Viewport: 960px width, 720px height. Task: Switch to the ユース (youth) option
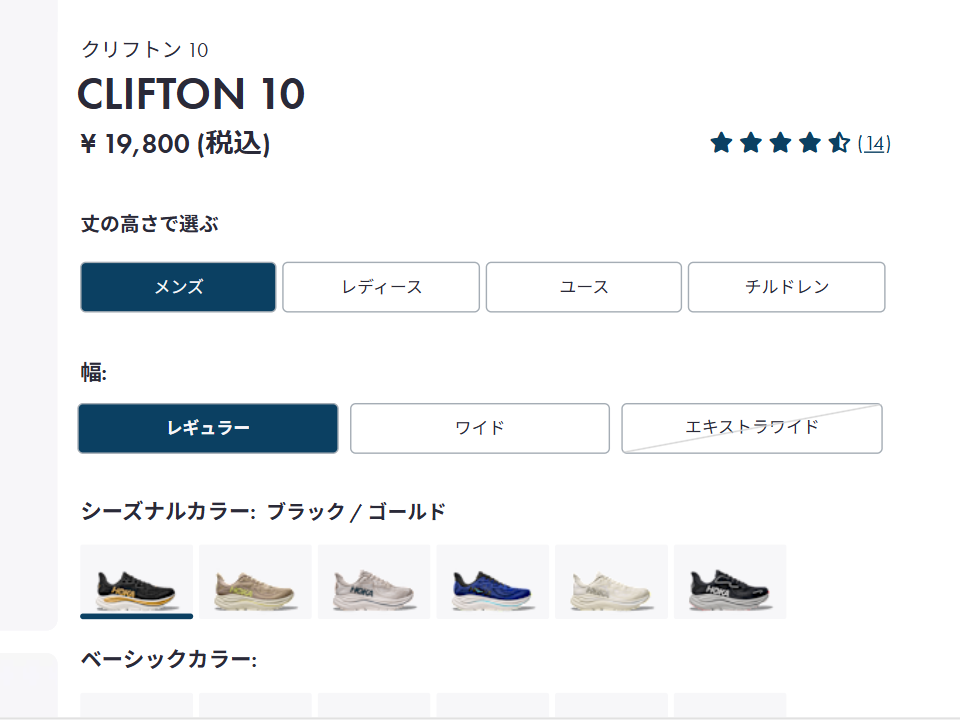584,287
